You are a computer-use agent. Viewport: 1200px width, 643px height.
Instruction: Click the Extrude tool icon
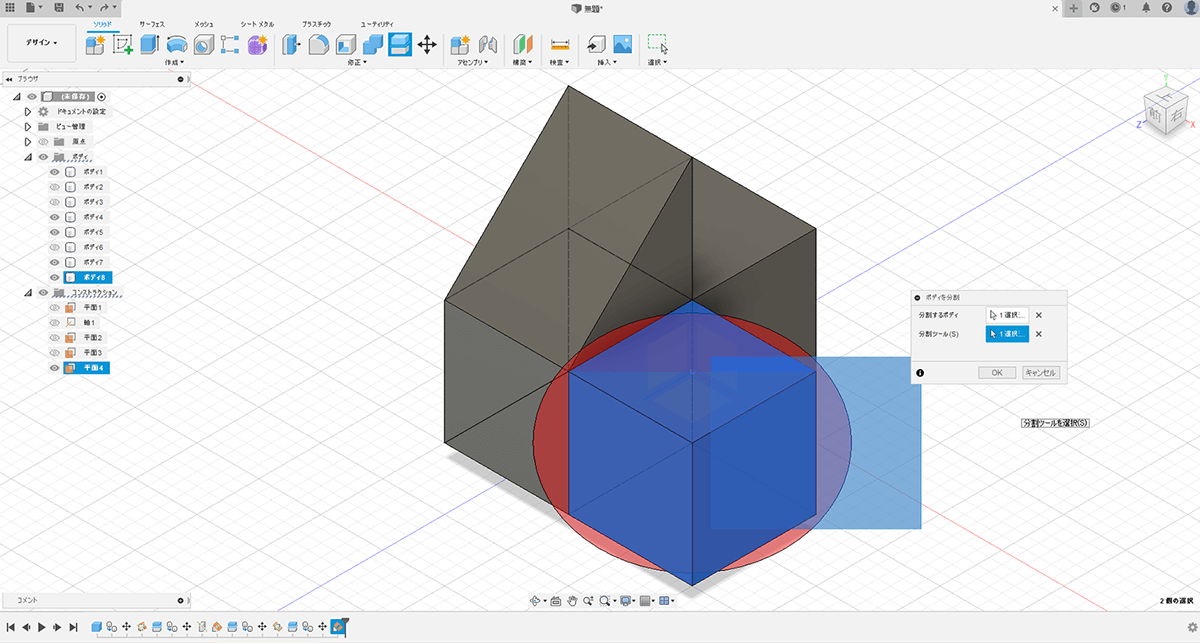[x=150, y=44]
